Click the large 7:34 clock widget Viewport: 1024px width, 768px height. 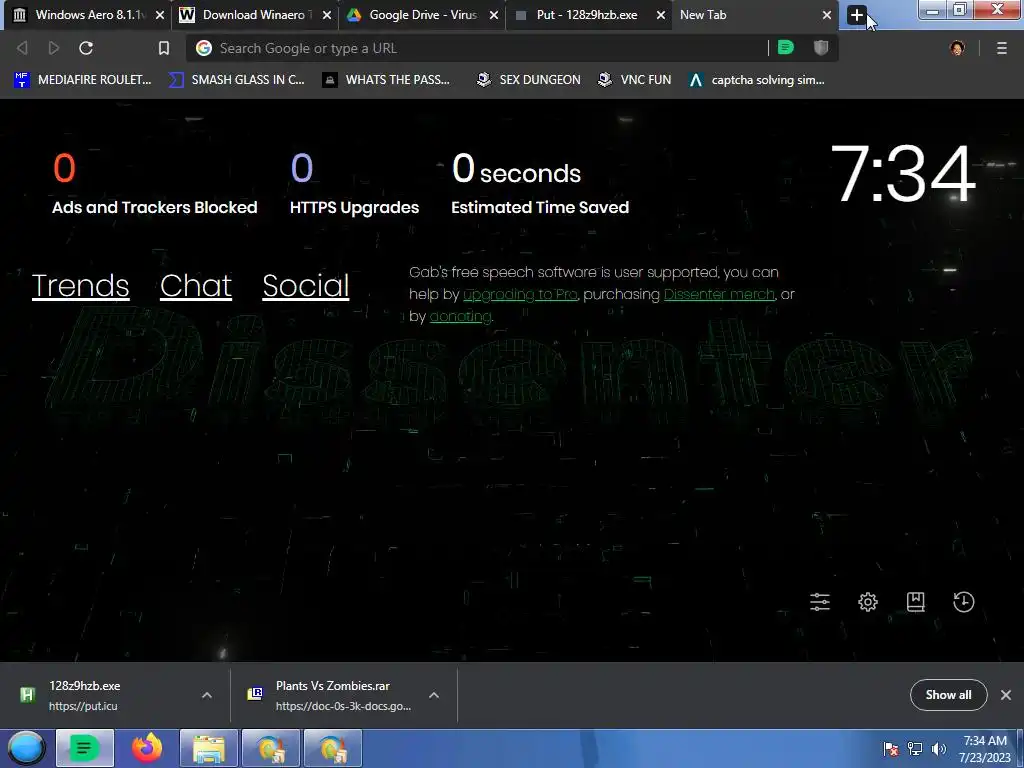click(903, 173)
